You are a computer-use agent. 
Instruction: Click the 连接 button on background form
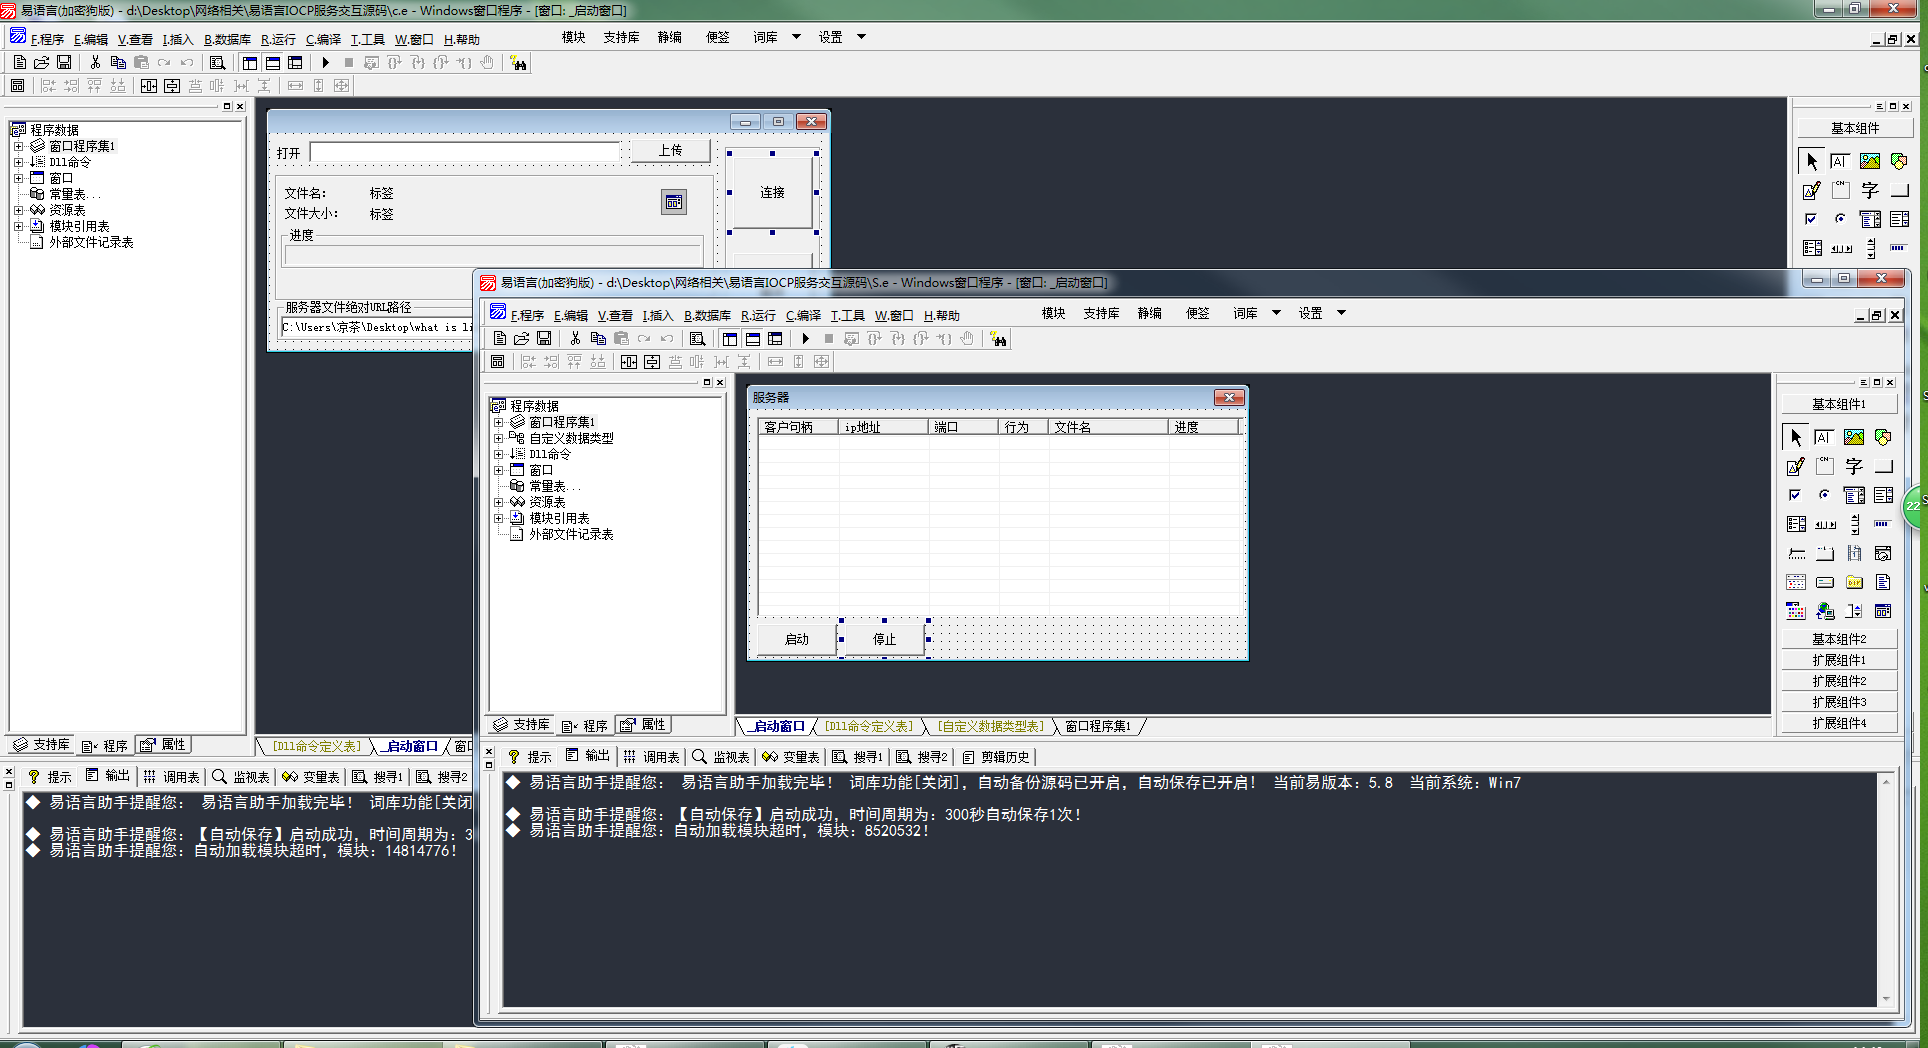point(772,192)
